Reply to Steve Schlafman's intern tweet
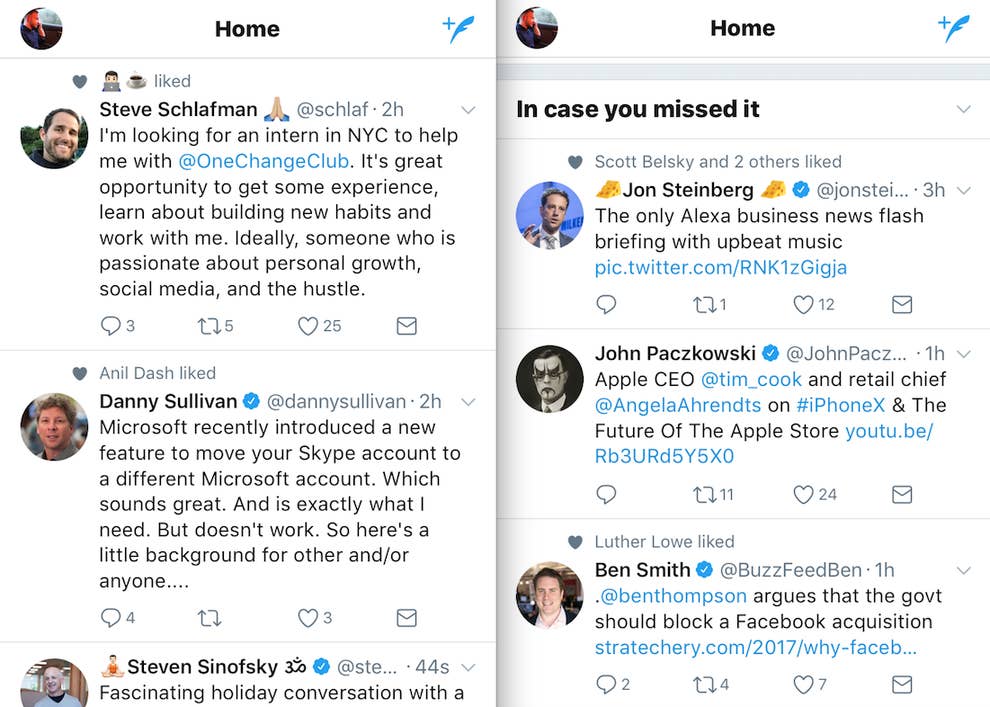The image size is (990, 707). click(111, 326)
